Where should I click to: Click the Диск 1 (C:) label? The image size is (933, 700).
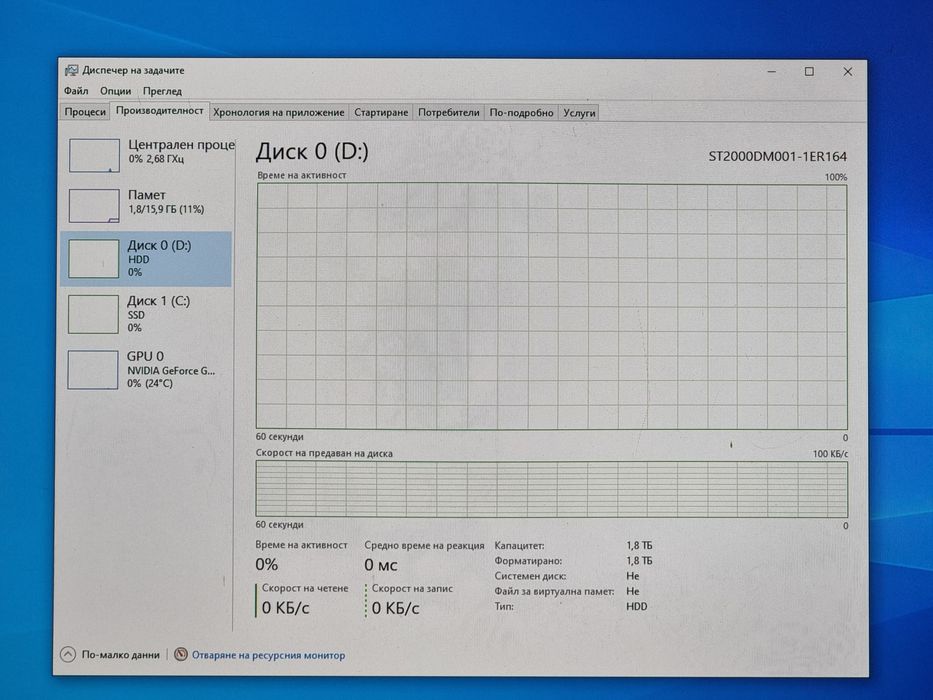point(158,301)
